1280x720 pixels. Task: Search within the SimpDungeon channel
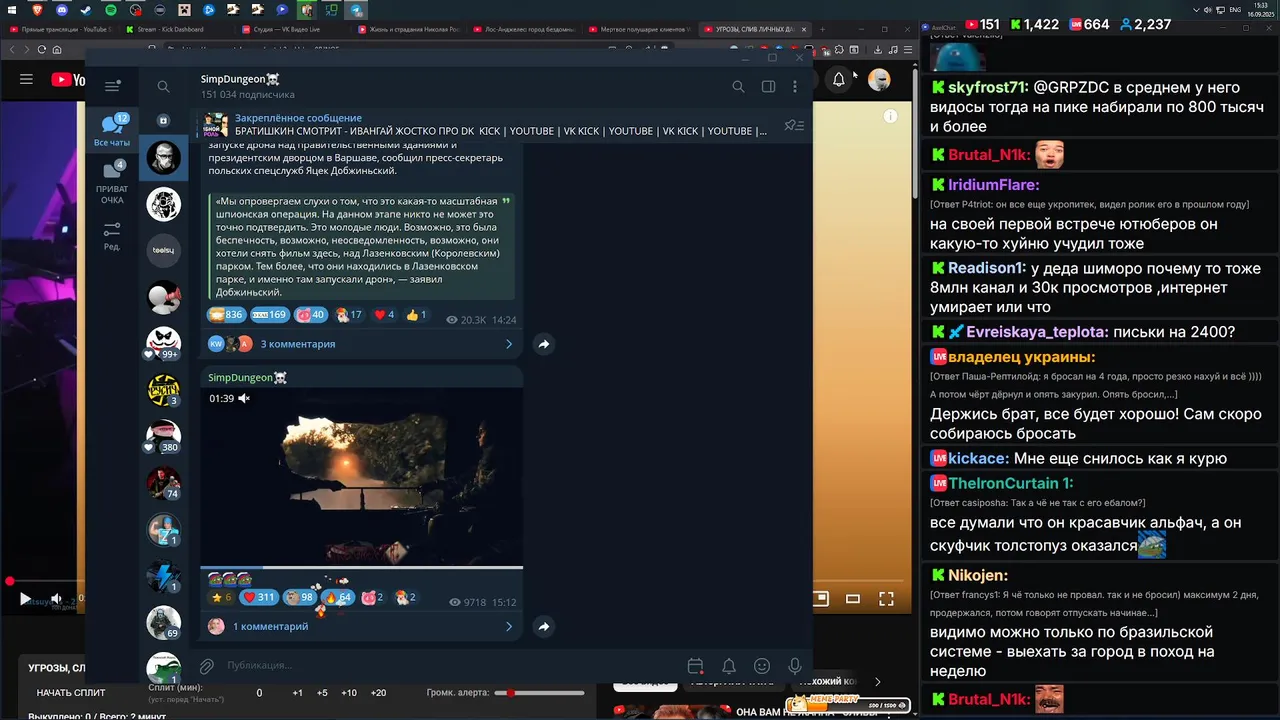738,87
